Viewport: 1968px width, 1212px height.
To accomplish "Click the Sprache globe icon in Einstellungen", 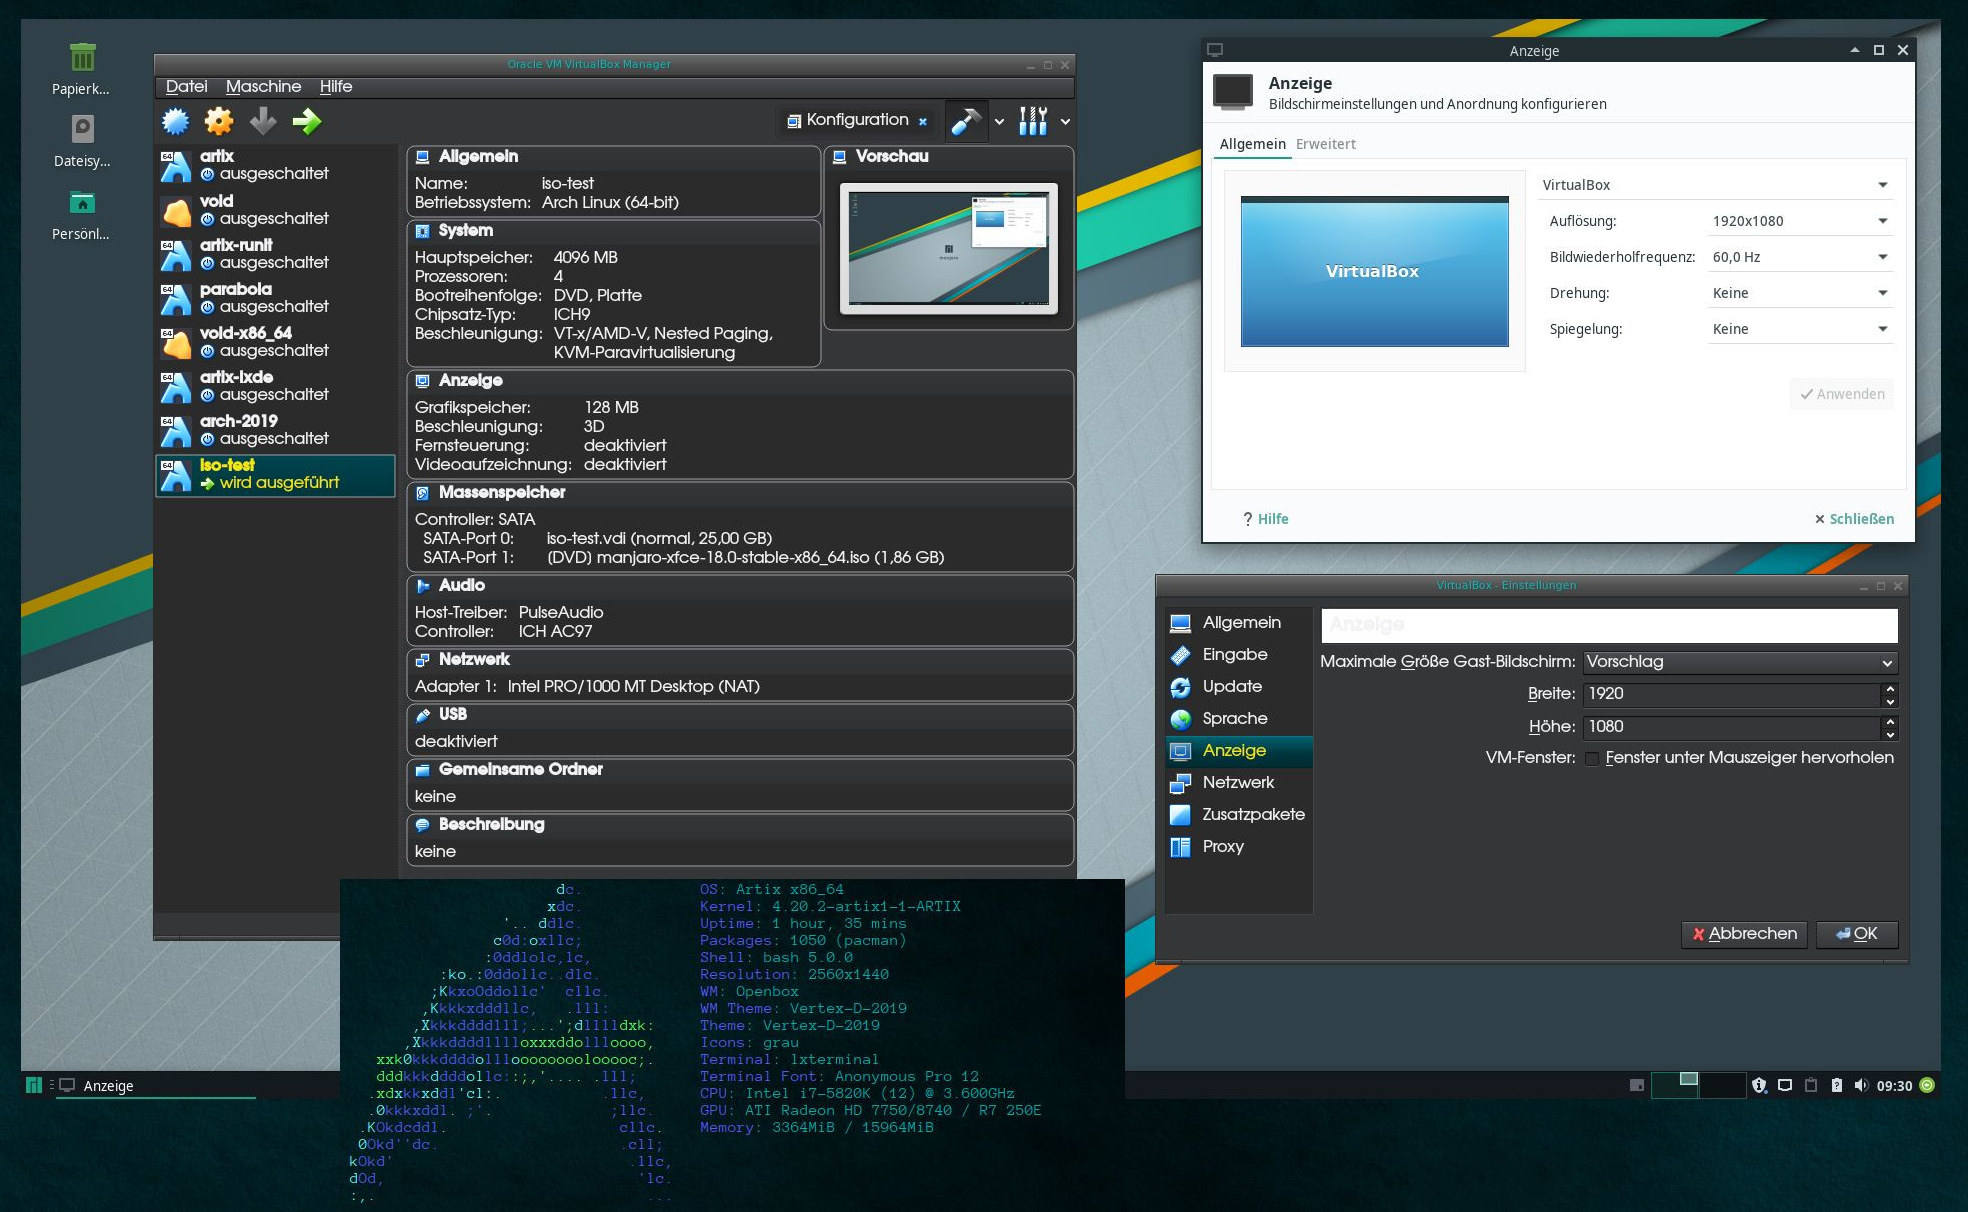I will click(x=1180, y=719).
